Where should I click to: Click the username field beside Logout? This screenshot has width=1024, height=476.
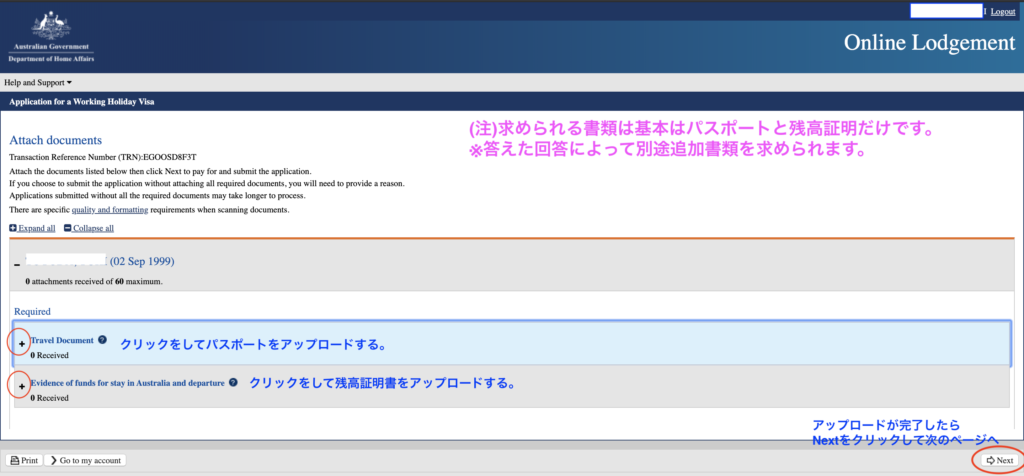pos(946,11)
